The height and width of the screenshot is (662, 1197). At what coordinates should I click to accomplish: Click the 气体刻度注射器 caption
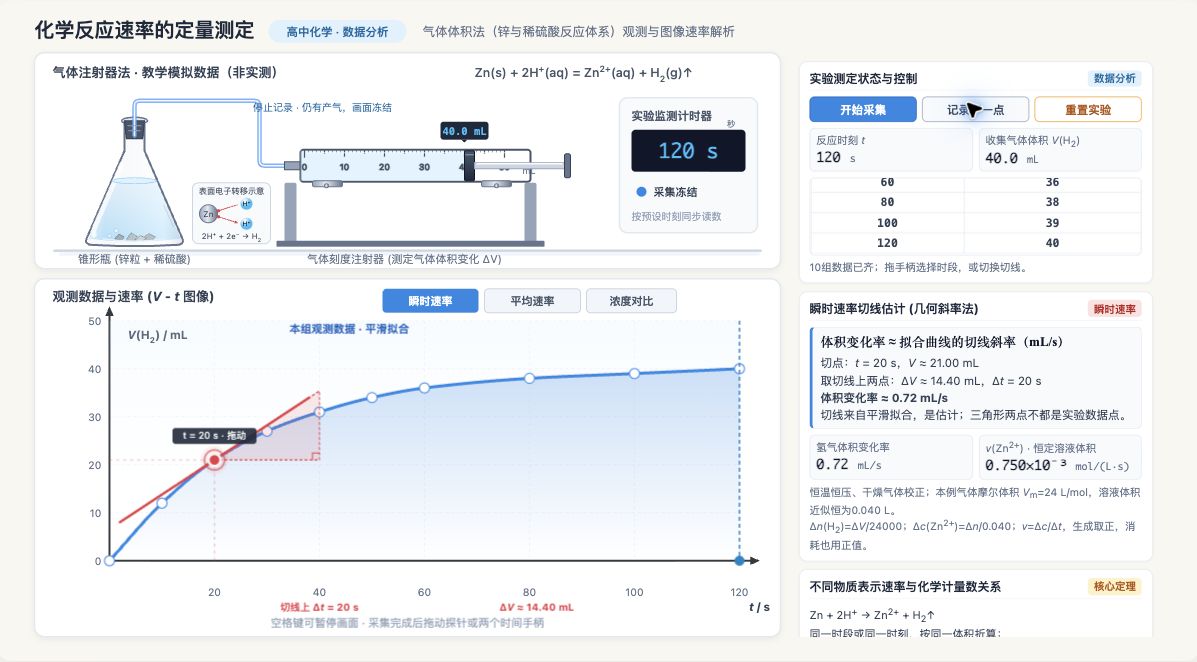pyautogui.click(x=404, y=259)
